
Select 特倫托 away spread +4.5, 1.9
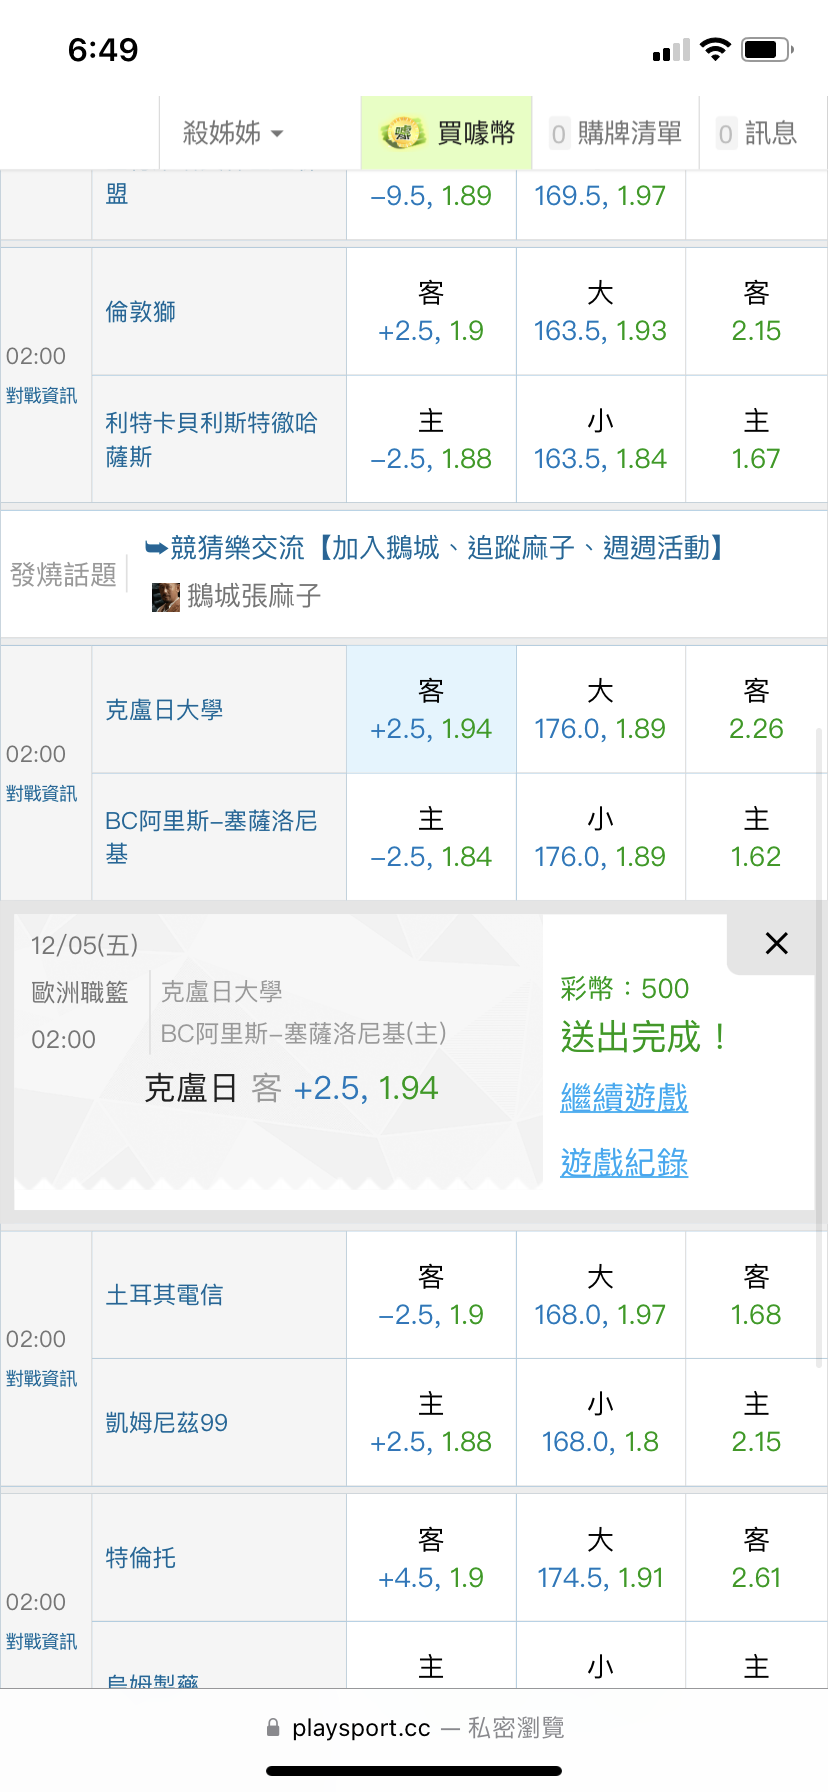431,1559
